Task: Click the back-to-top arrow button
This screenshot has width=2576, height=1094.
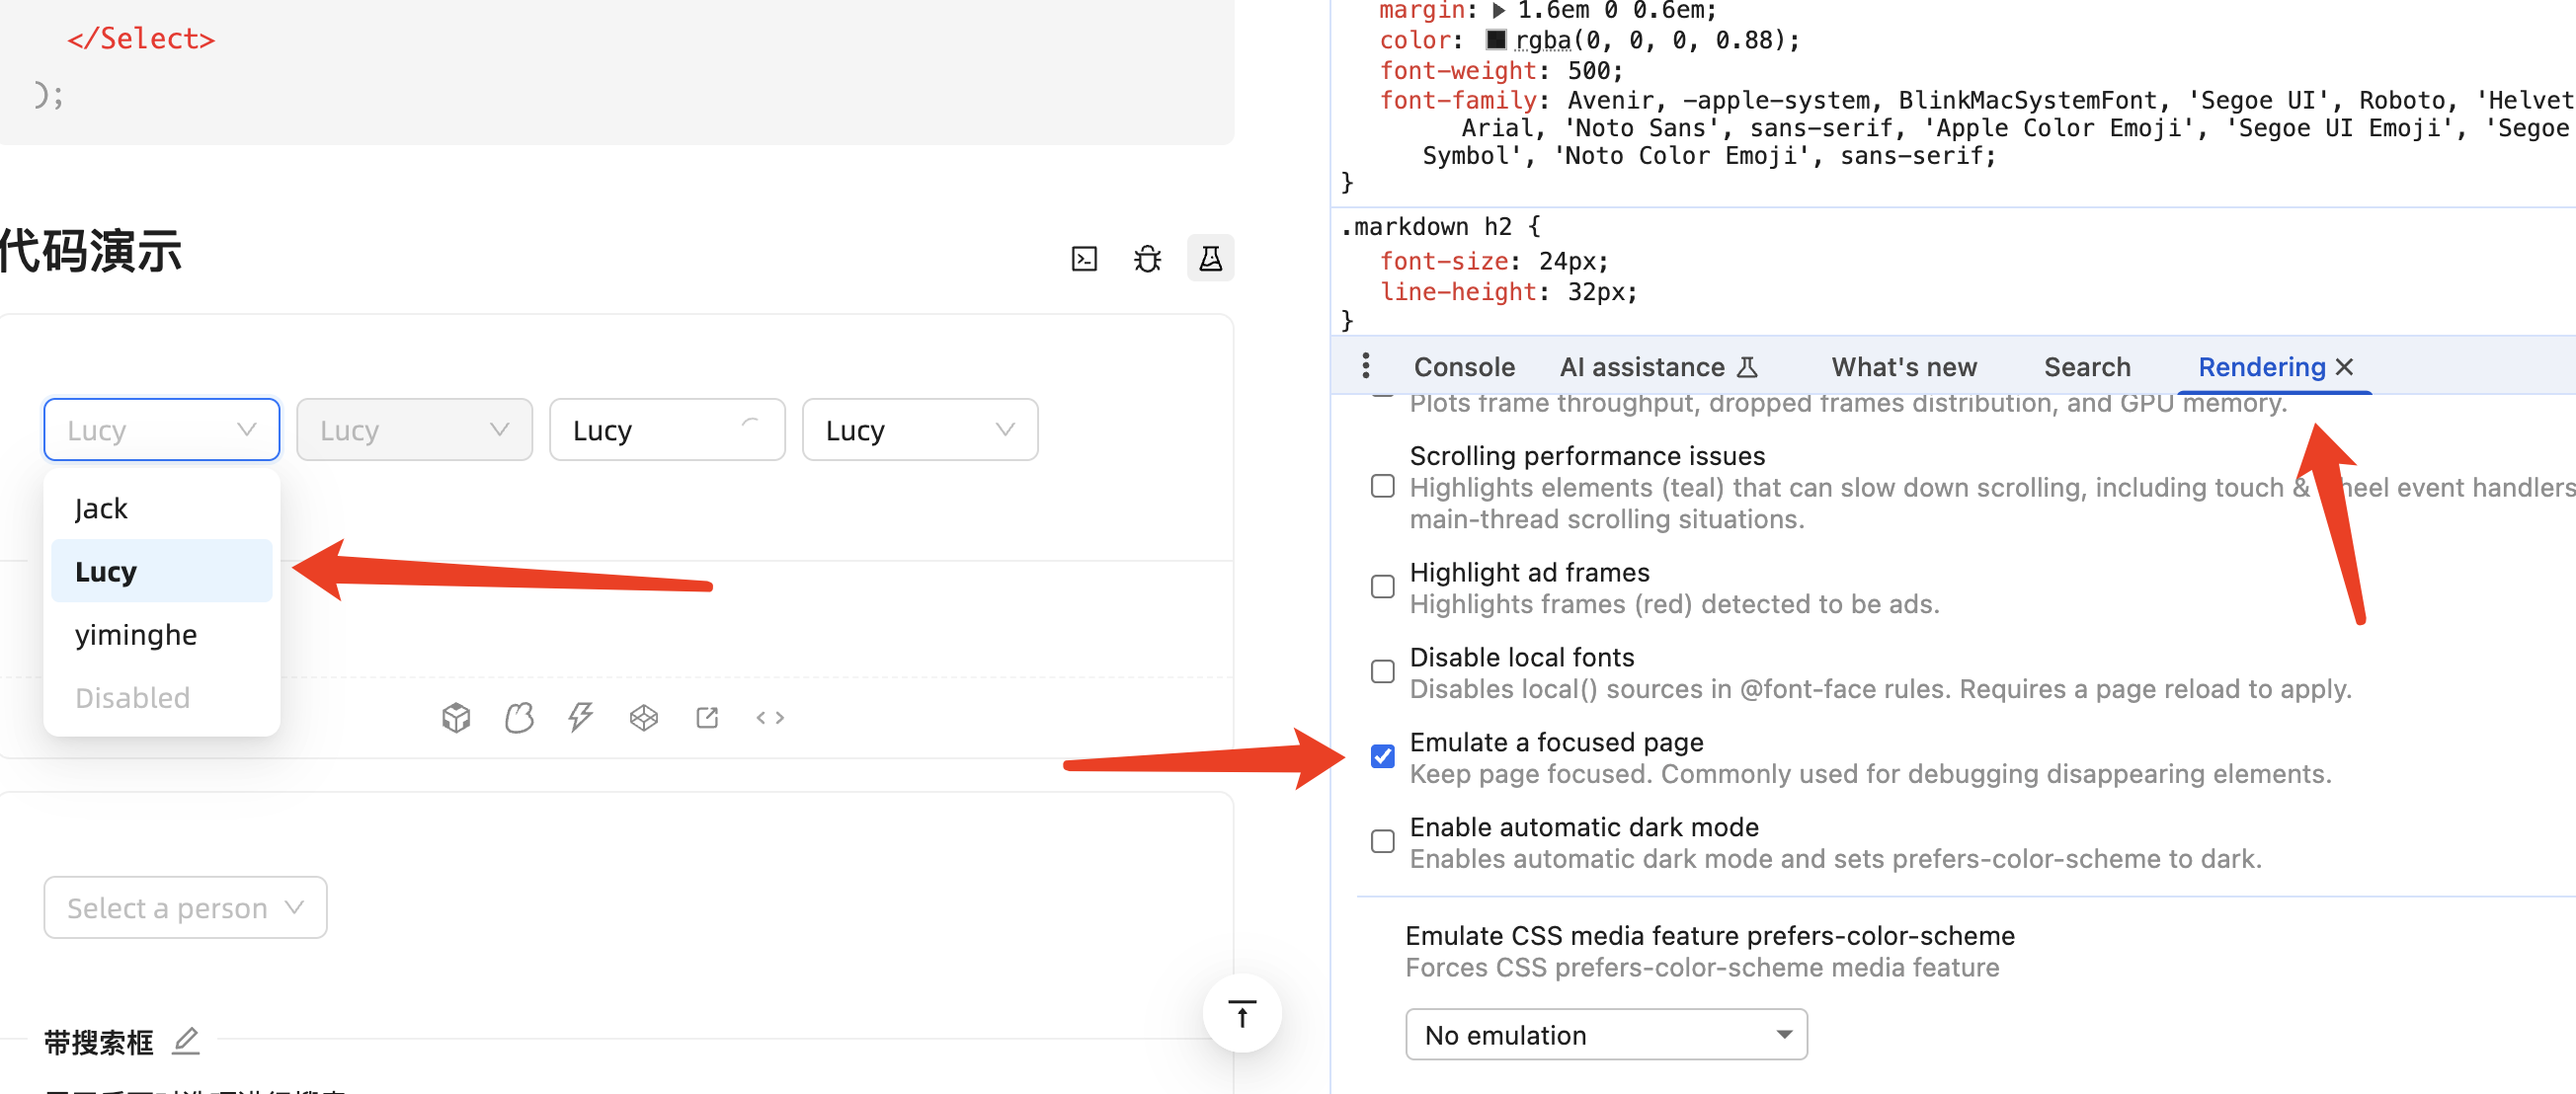Action: [1241, 1014]
